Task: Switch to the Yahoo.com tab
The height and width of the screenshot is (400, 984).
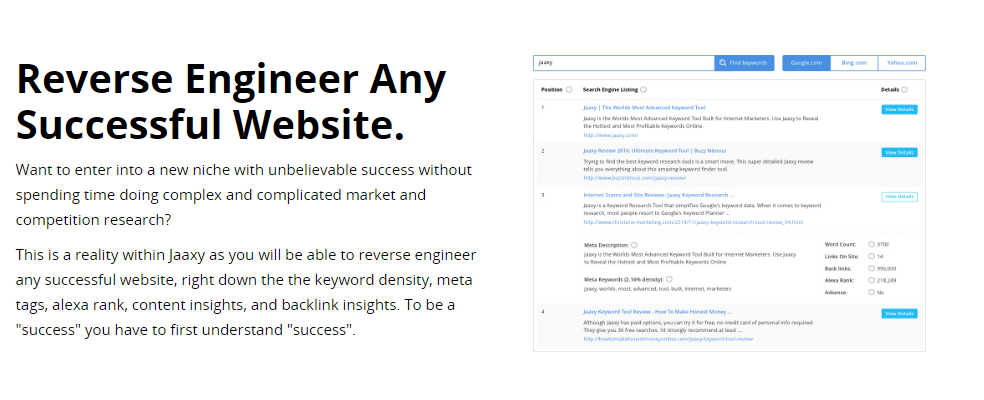Action: click(x=902, y=63)
